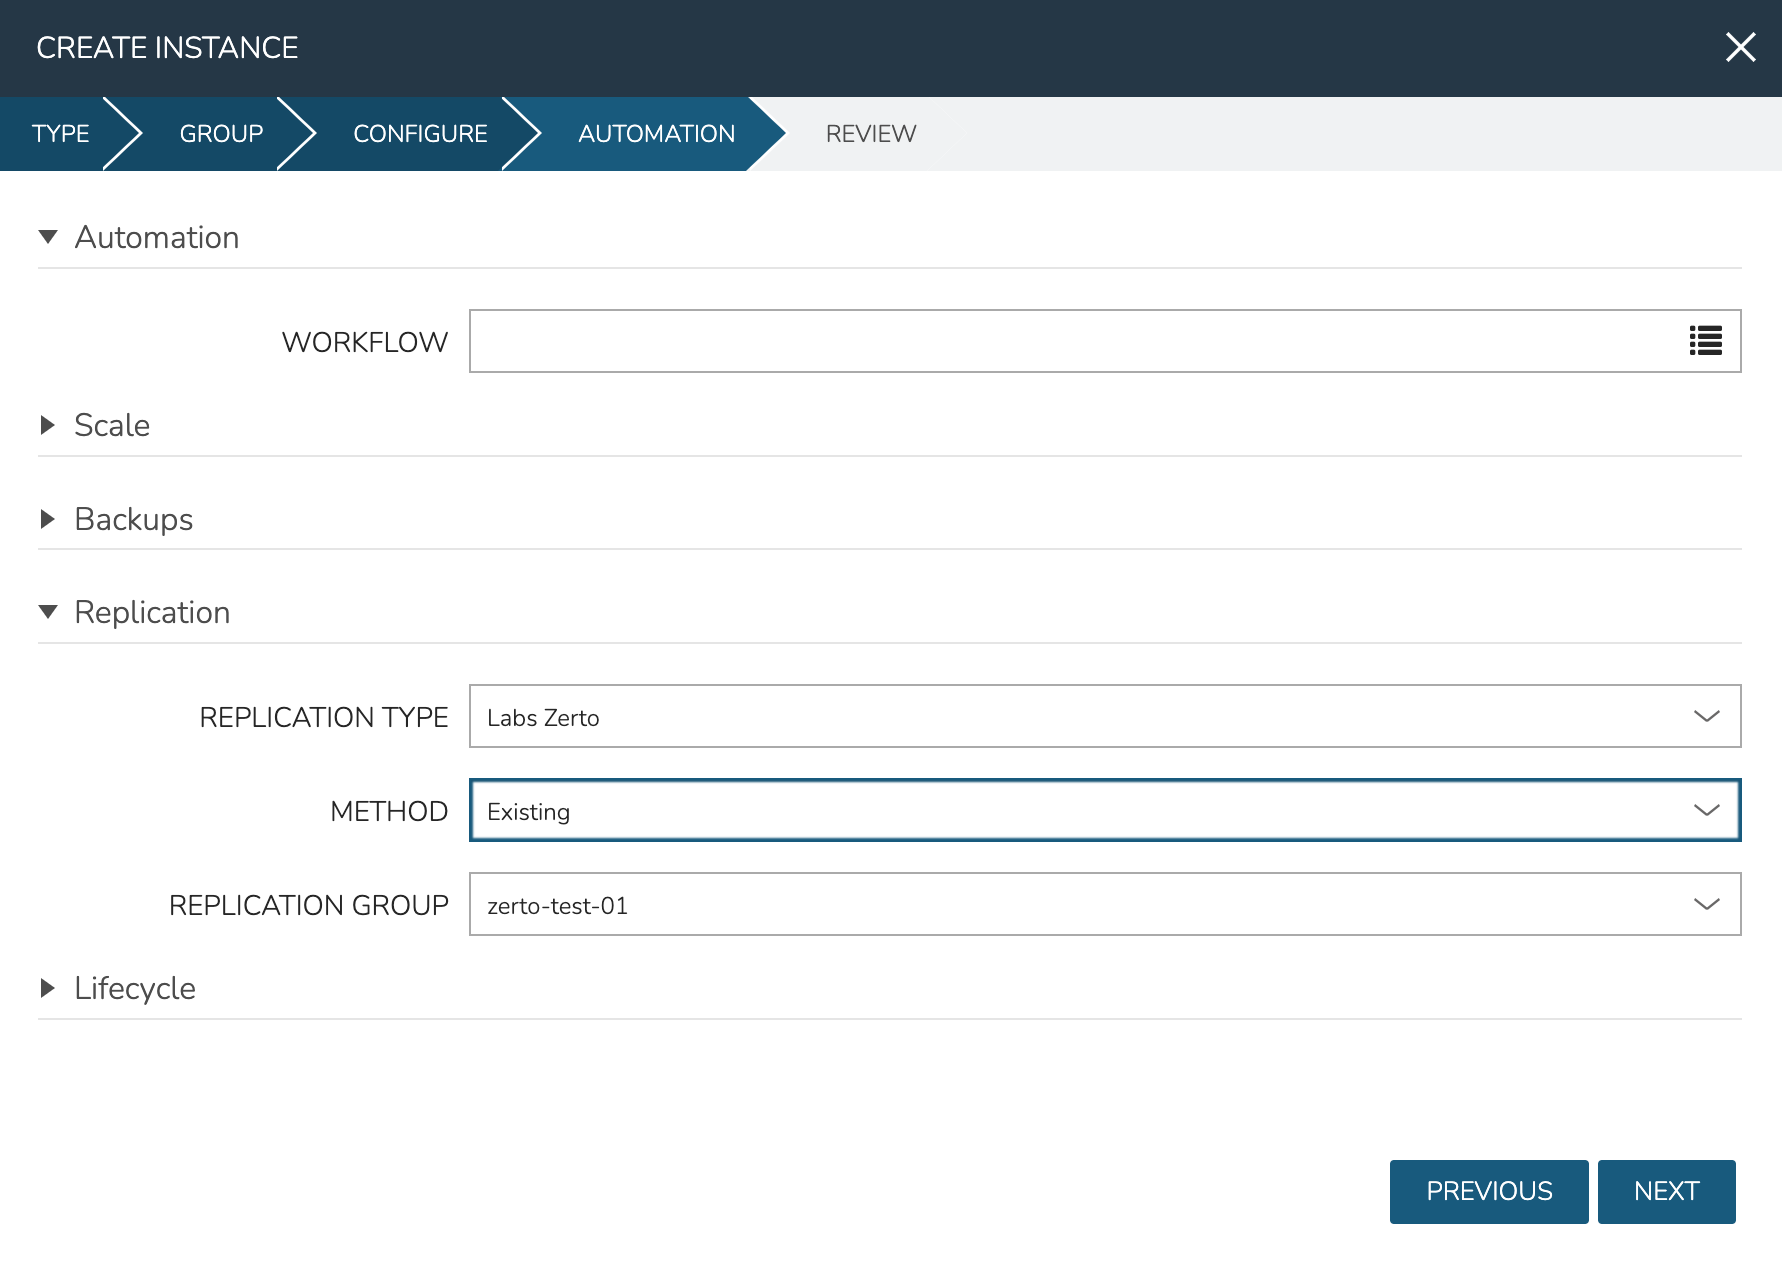The width and height of the screenshot is (1782, 1272).
Task: Click inside the Workflow input field
Action: click(1070, 341)
